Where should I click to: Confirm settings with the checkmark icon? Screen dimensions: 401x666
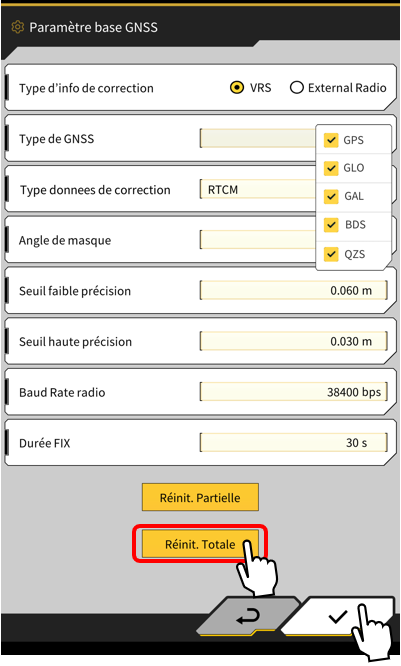(339, 617)
